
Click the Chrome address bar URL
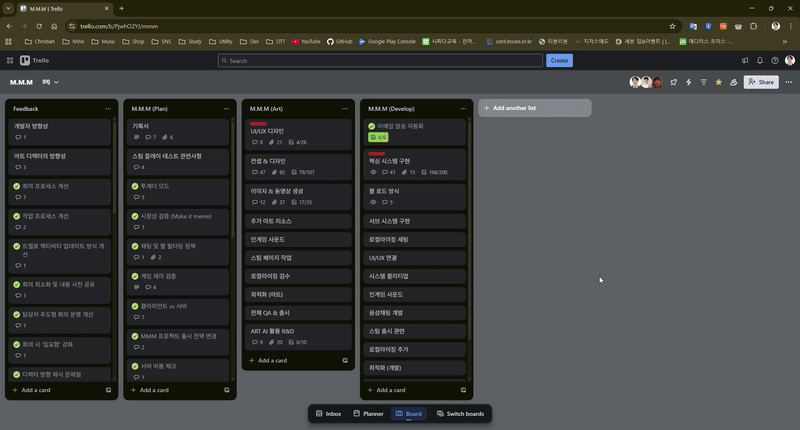[x=119, y=26]
